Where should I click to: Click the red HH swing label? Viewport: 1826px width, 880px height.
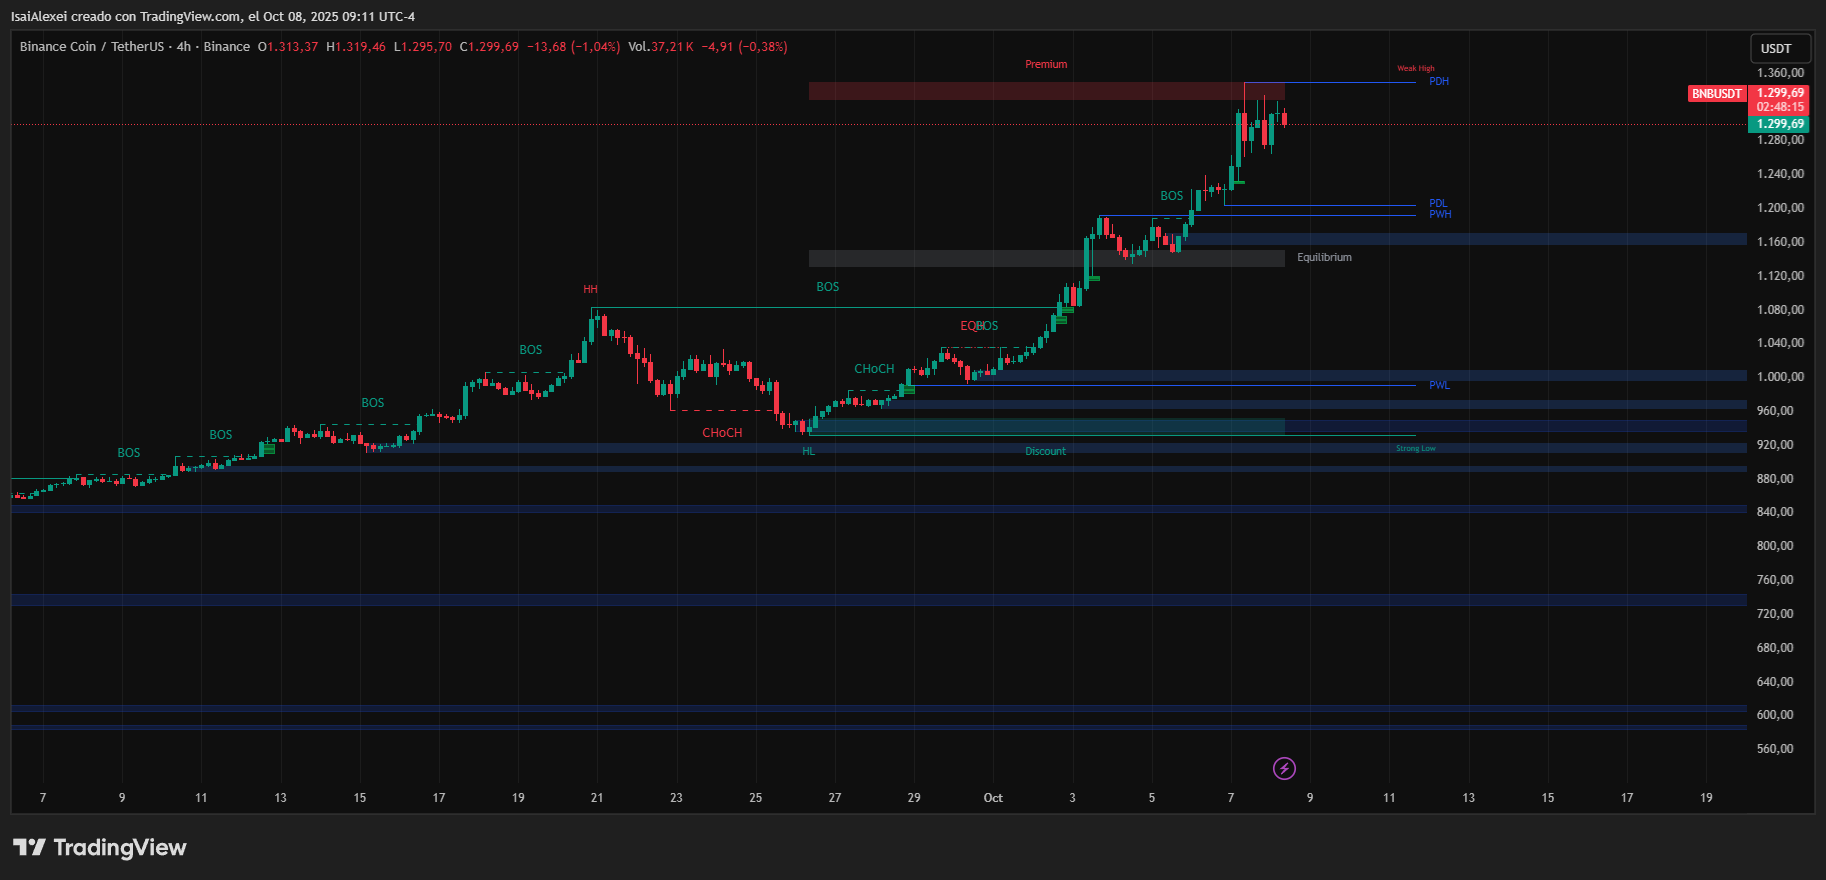[590, 290]
